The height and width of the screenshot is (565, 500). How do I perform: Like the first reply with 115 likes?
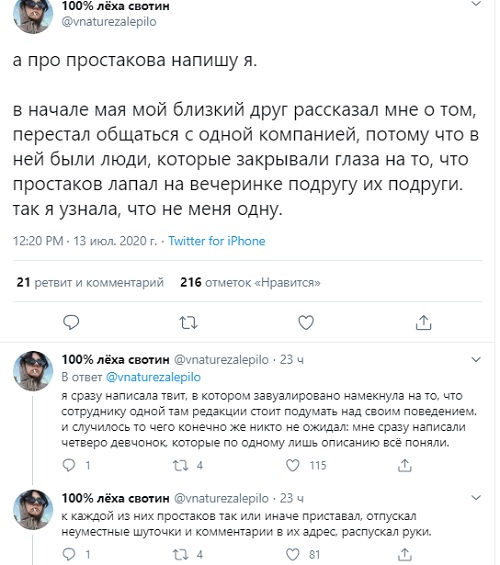point(292,465)
